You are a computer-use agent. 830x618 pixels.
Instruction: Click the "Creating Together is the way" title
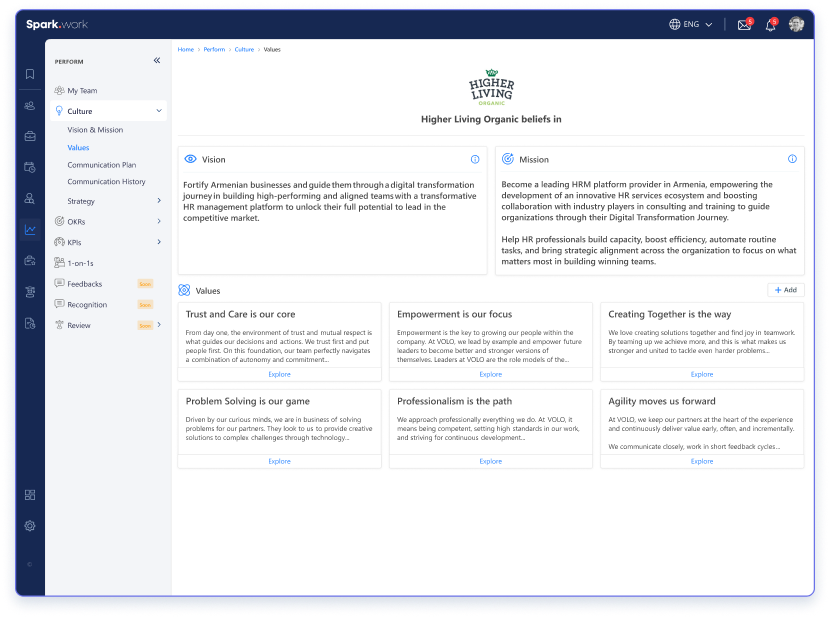(670, 314)
